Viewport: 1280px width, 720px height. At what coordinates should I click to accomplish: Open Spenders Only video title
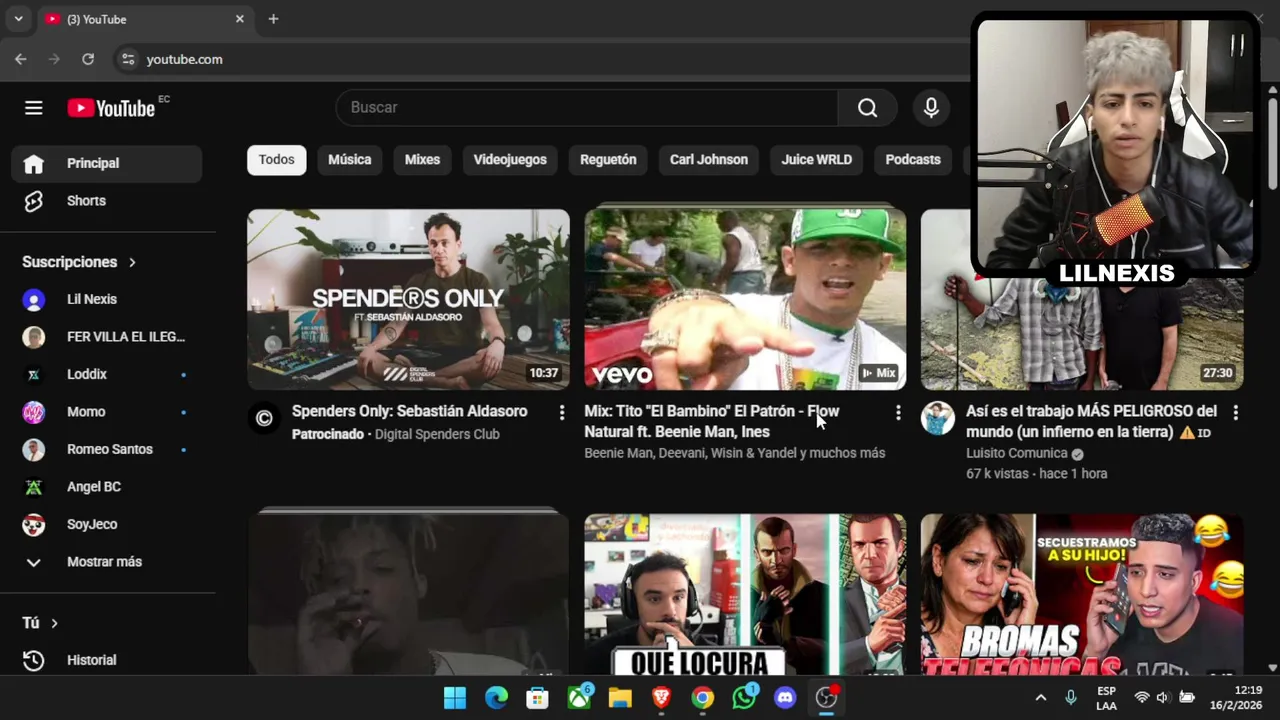pos(409,411)
